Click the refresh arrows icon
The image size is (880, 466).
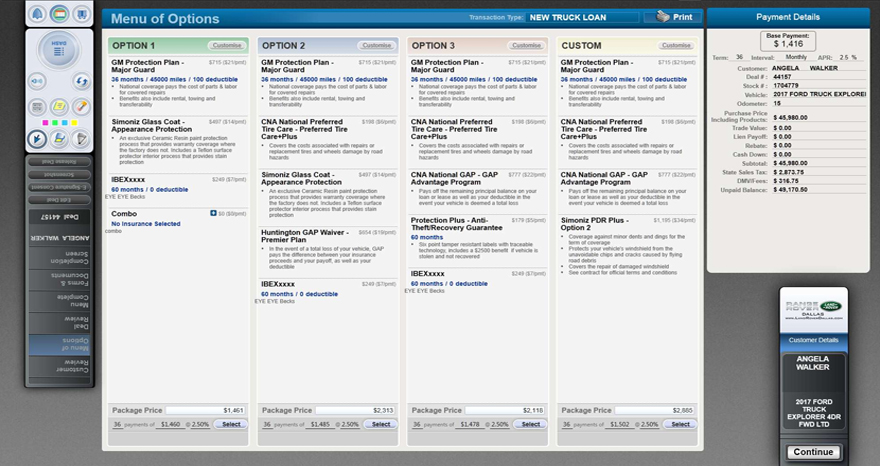click(x=81, y=81)
